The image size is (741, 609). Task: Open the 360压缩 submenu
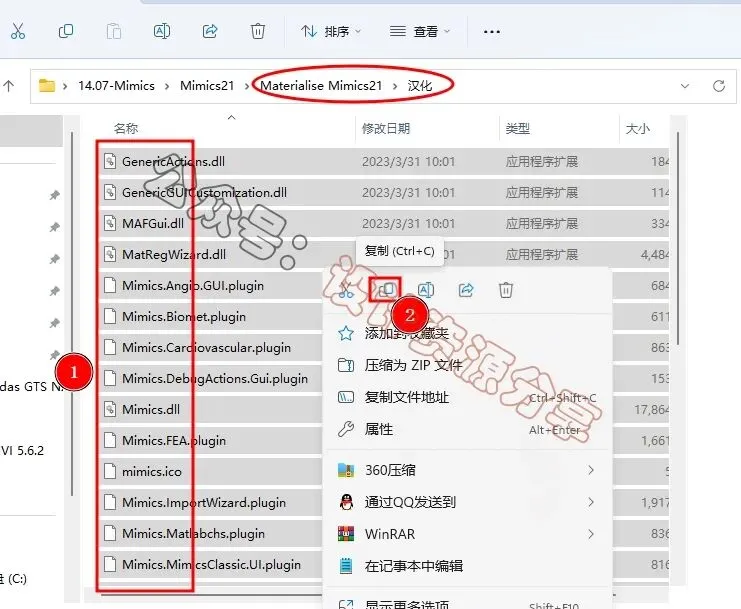[467, 470]
